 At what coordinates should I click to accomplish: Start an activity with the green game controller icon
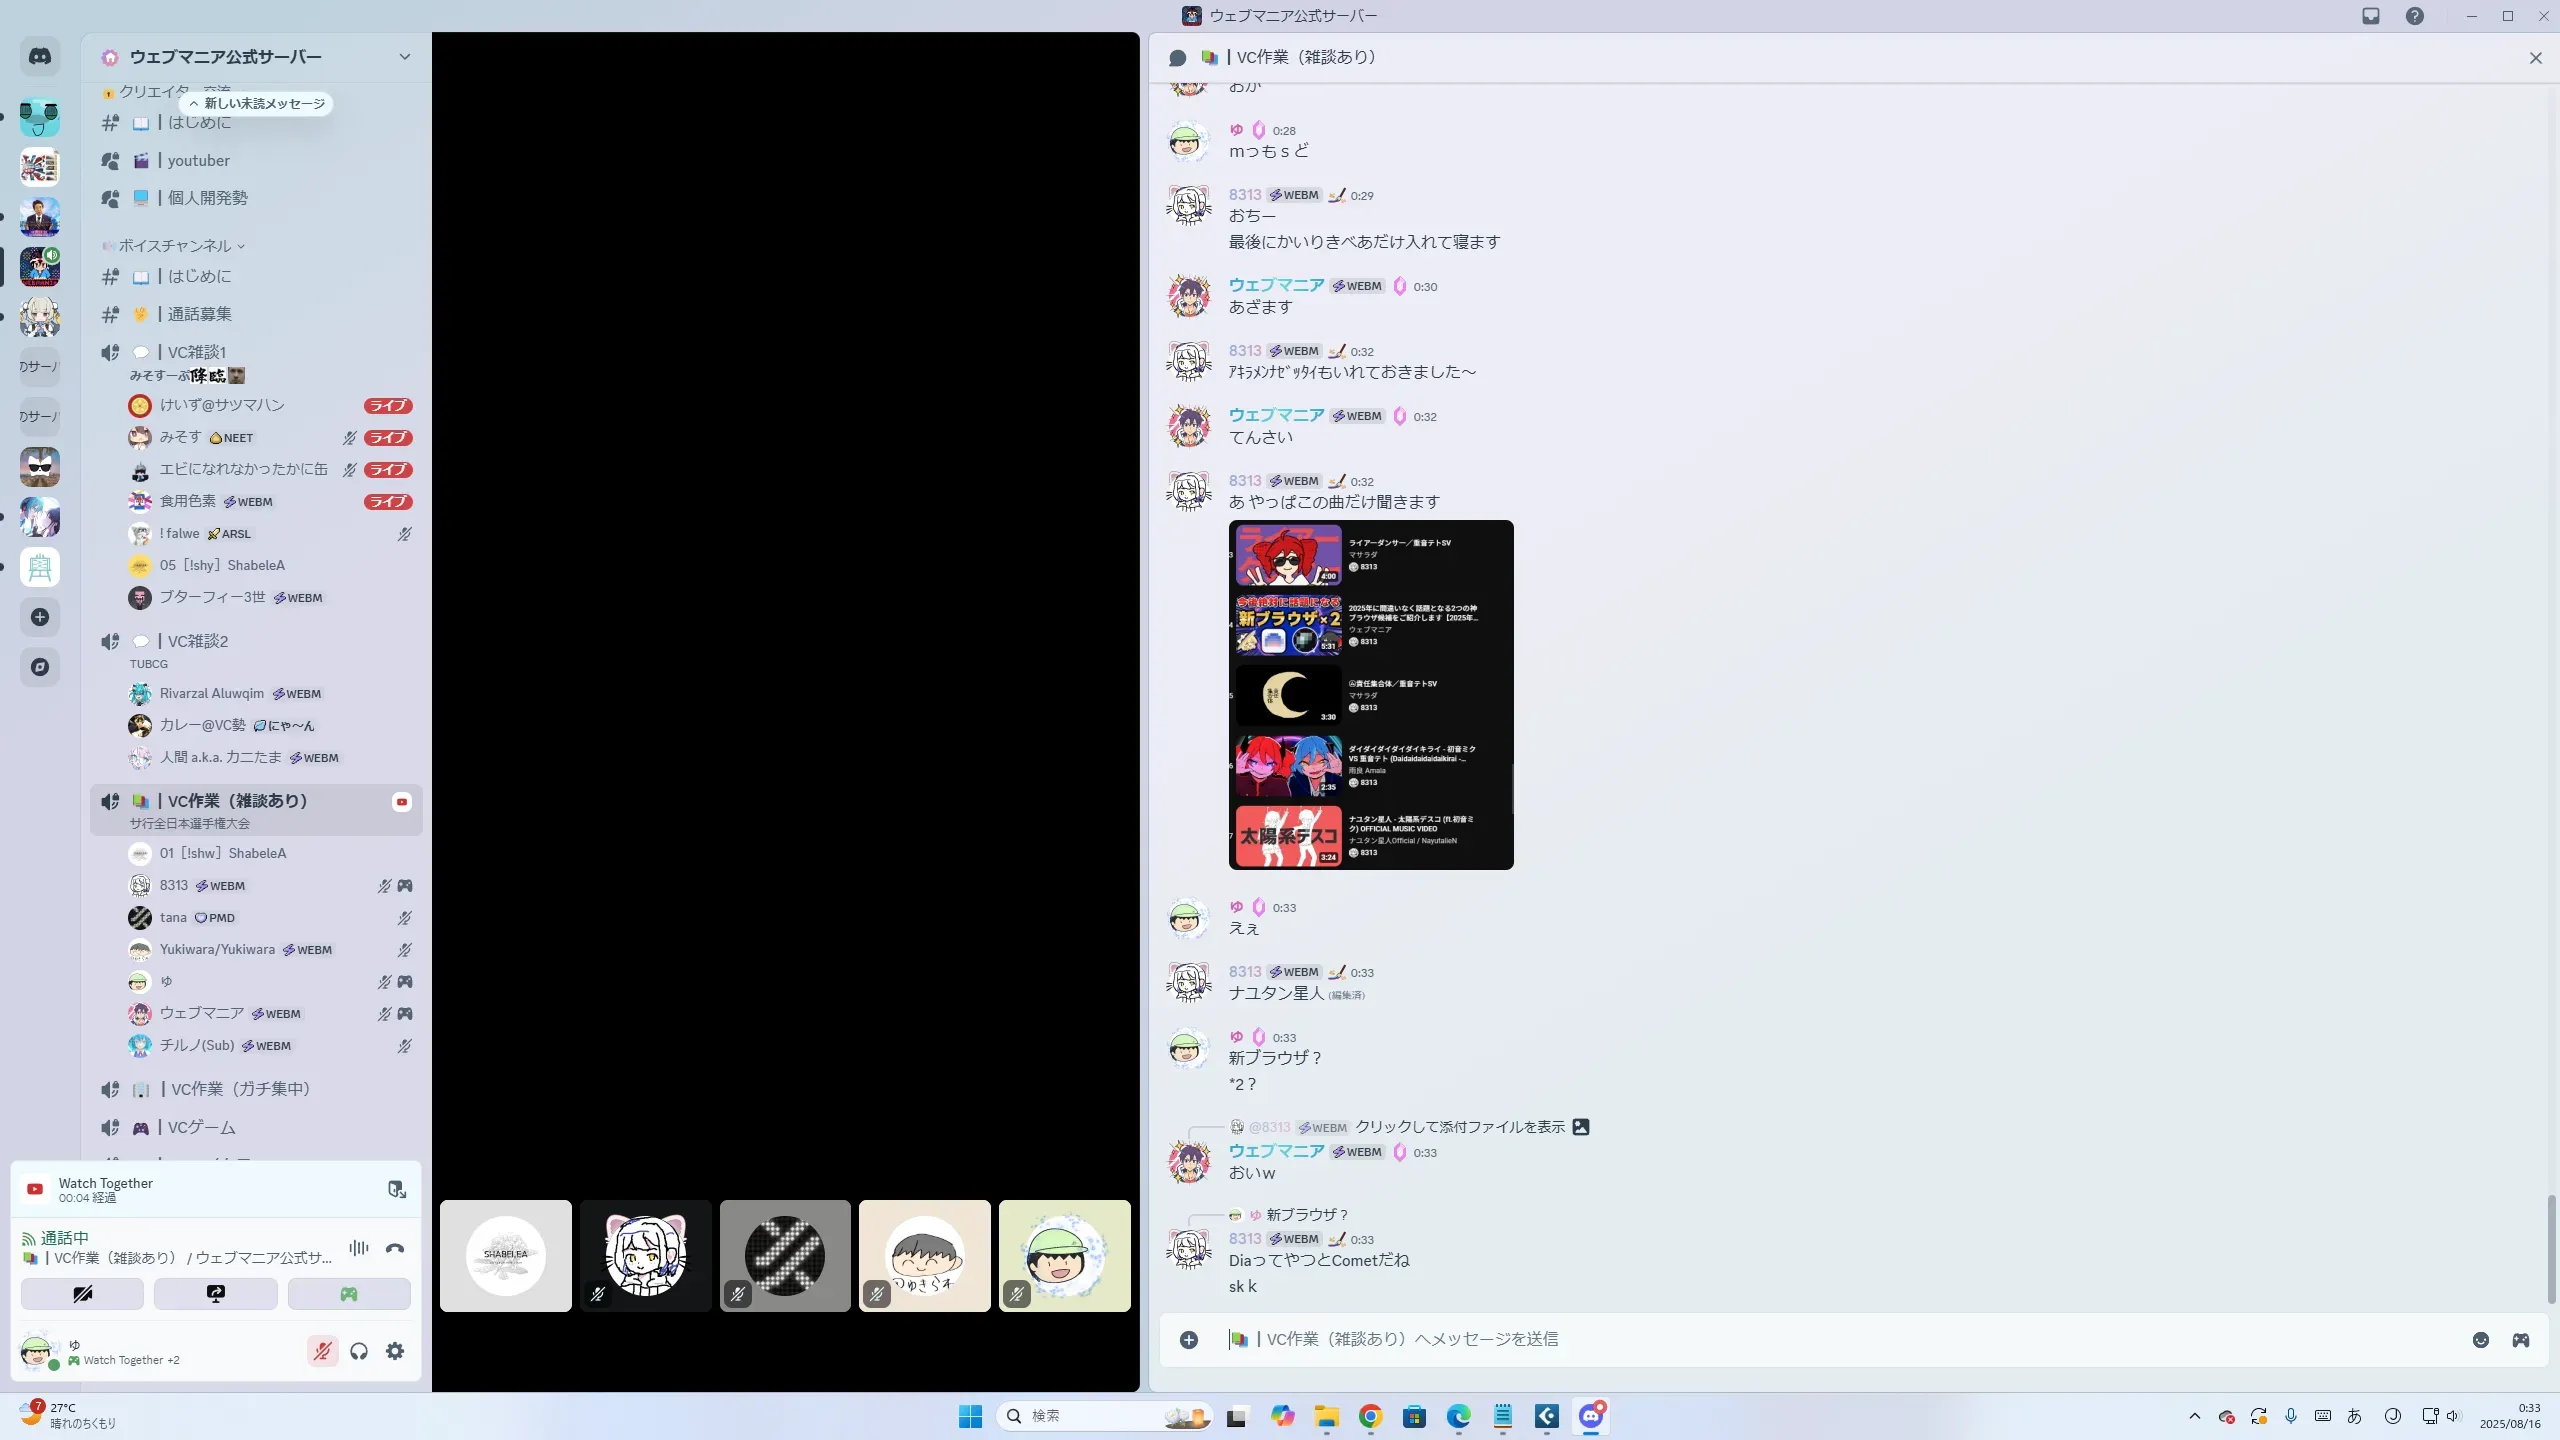349,1294
